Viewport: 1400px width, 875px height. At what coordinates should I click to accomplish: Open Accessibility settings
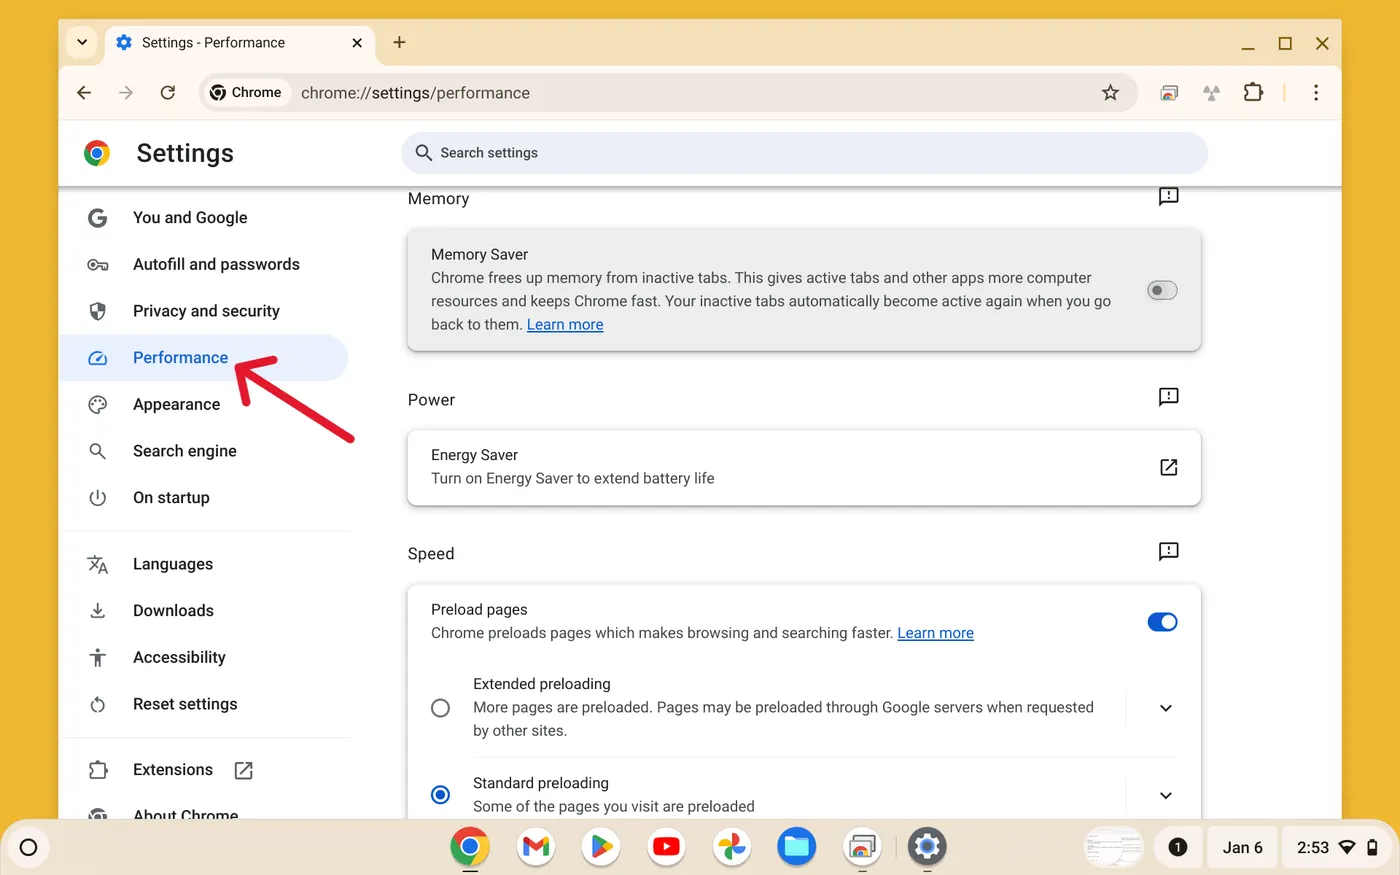[204, 658]
